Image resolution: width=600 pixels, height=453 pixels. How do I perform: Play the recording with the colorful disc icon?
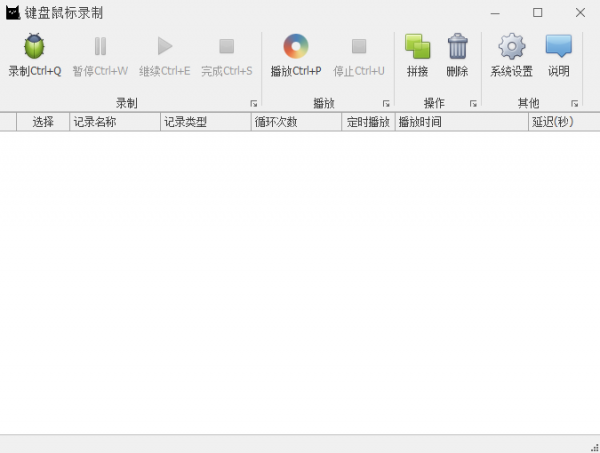(296, 46)
